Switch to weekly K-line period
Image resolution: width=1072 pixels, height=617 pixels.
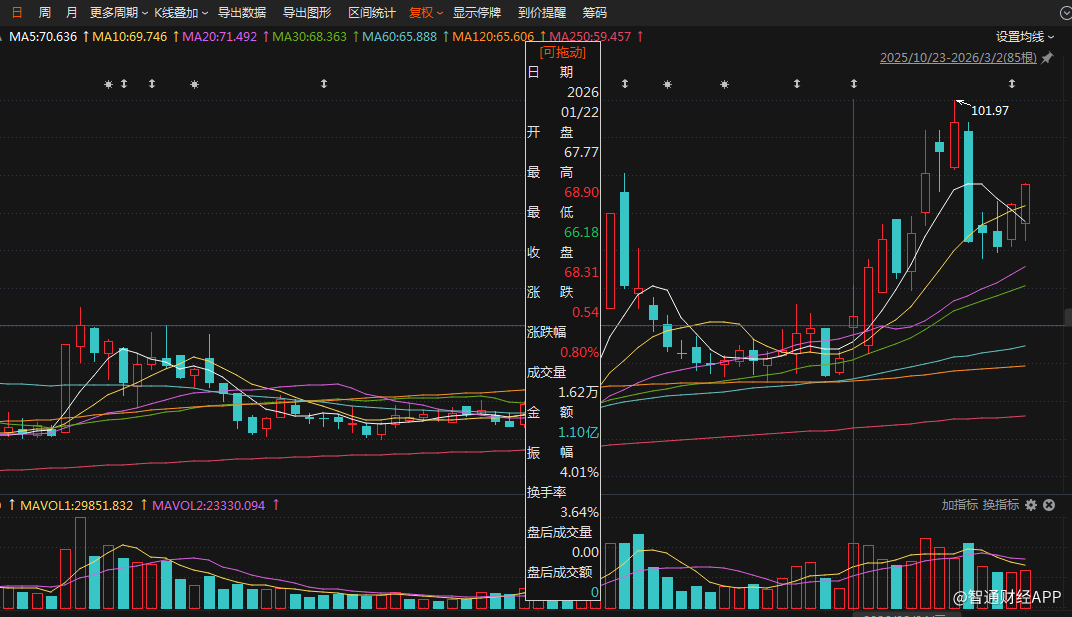pos(44,13)
